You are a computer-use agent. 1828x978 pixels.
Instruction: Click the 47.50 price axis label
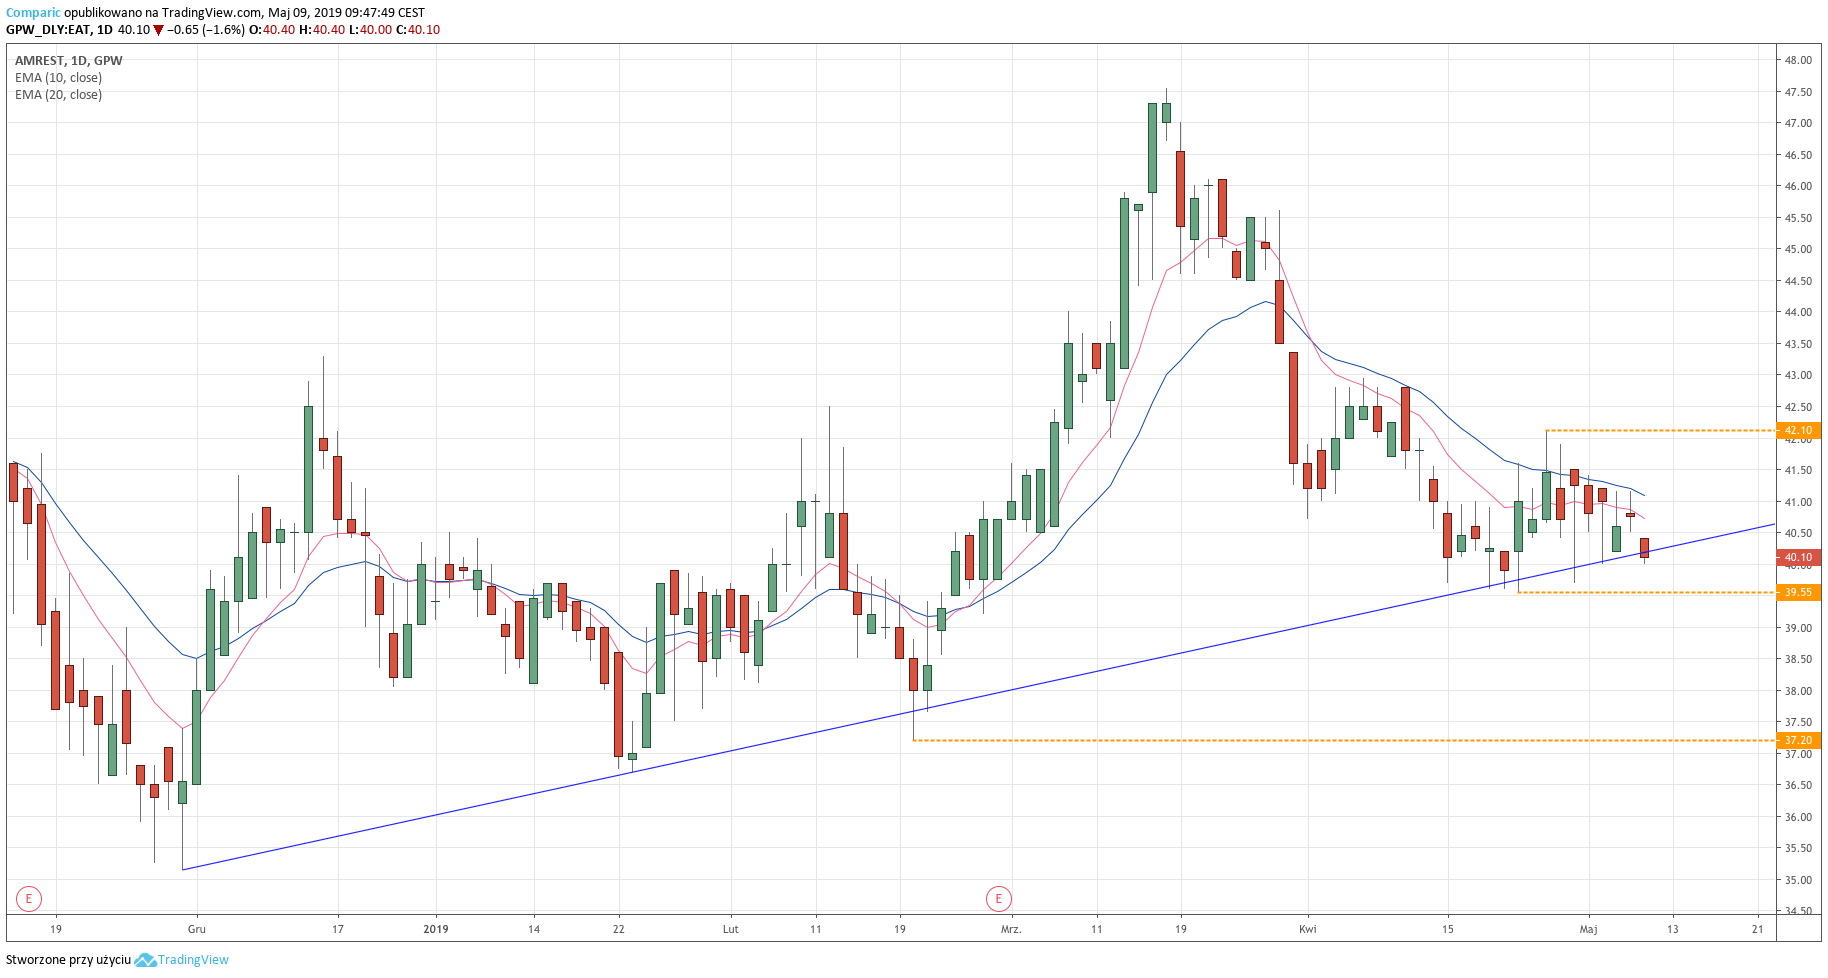[x=1798, y=92]
